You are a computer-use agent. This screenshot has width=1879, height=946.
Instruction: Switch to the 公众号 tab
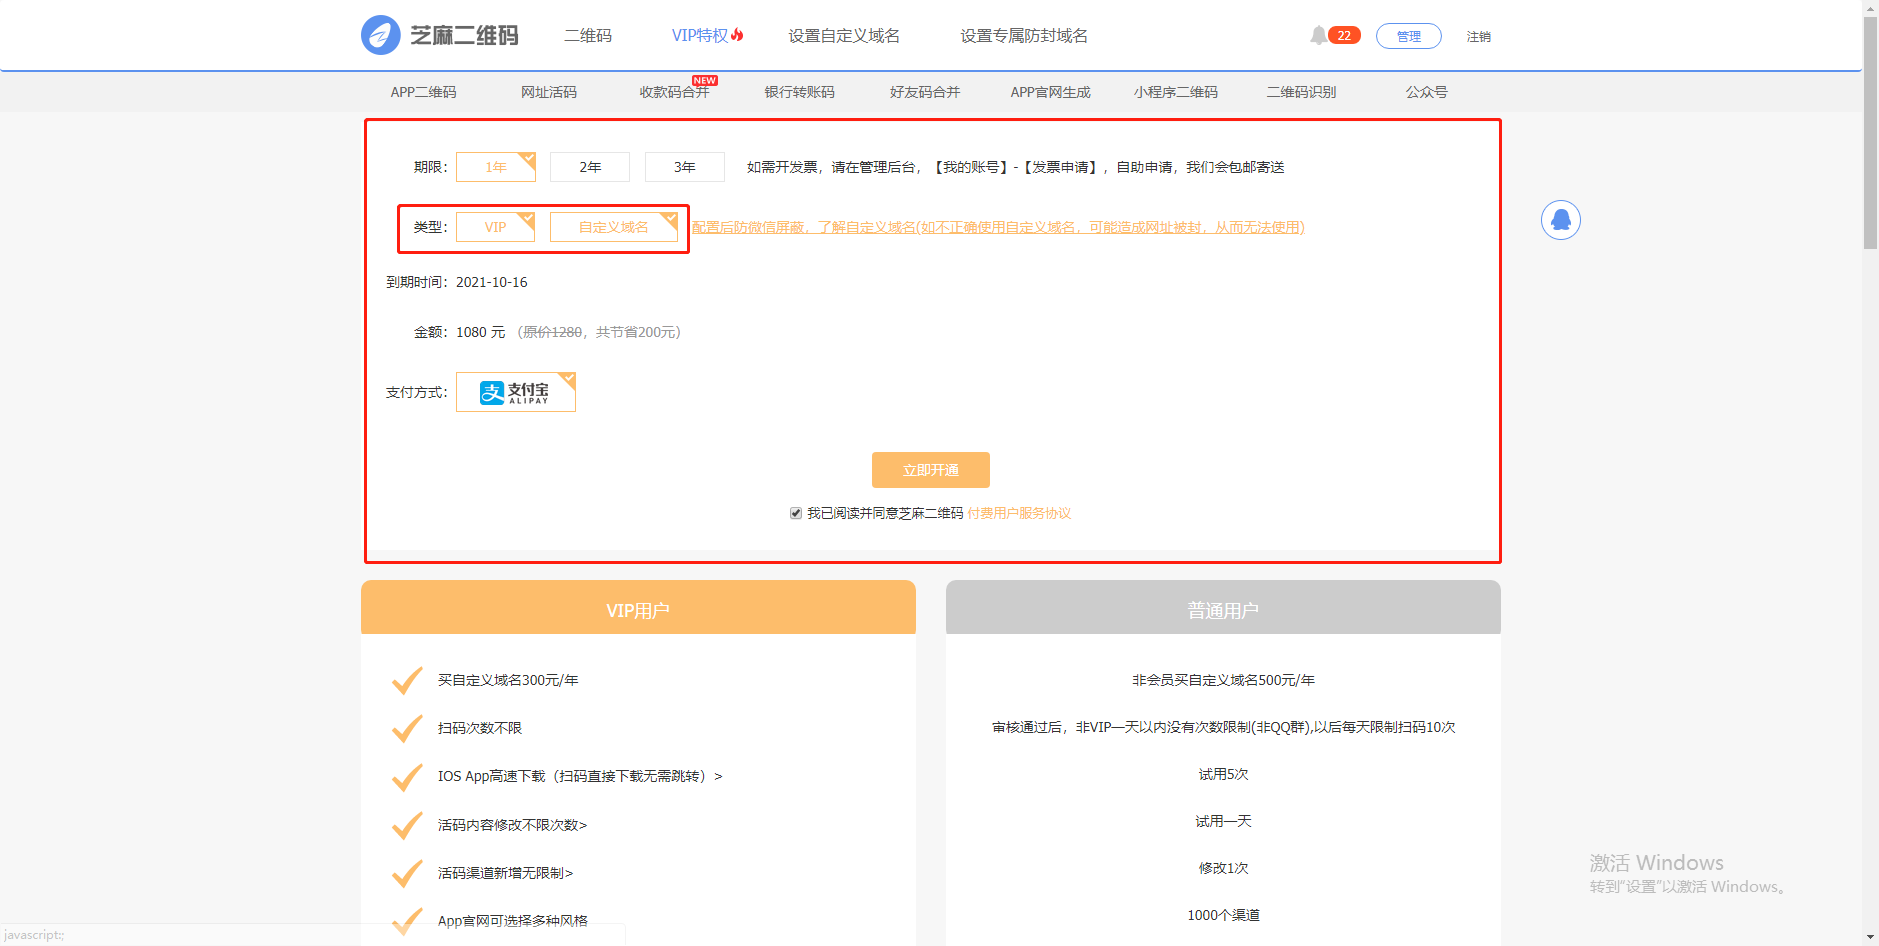[1427, 92]
